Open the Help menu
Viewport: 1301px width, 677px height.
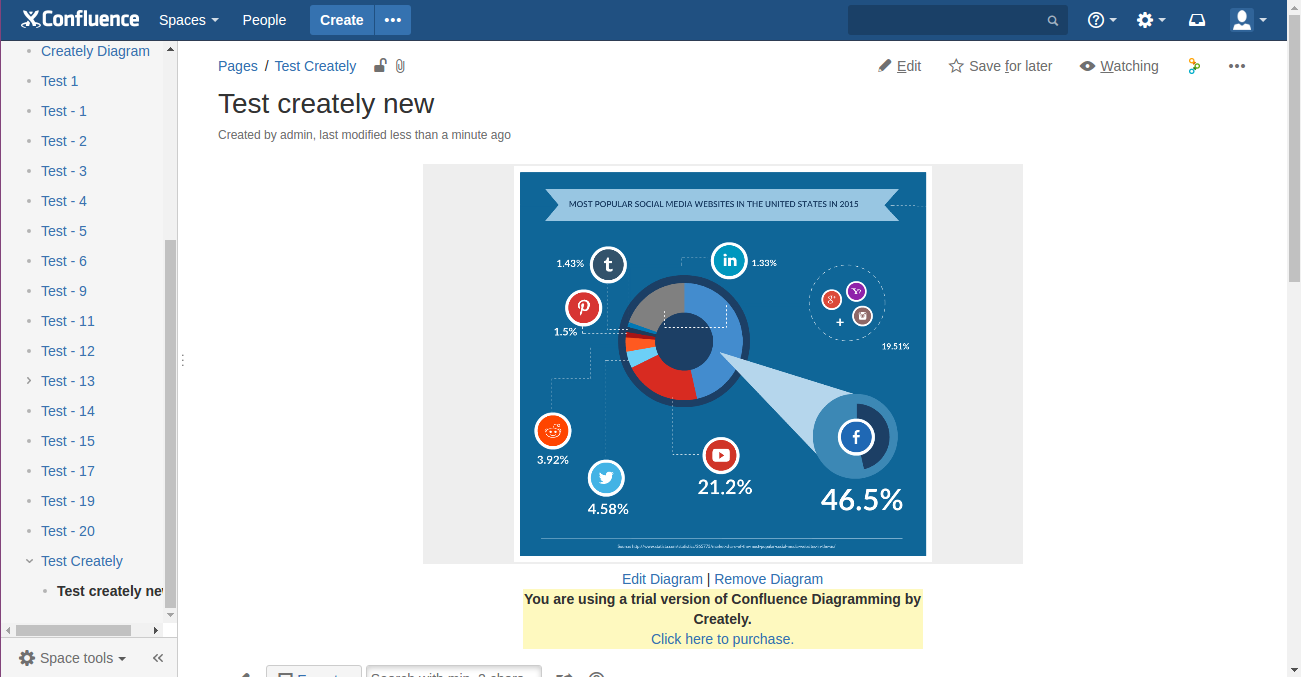click(x=1102, y=20)
